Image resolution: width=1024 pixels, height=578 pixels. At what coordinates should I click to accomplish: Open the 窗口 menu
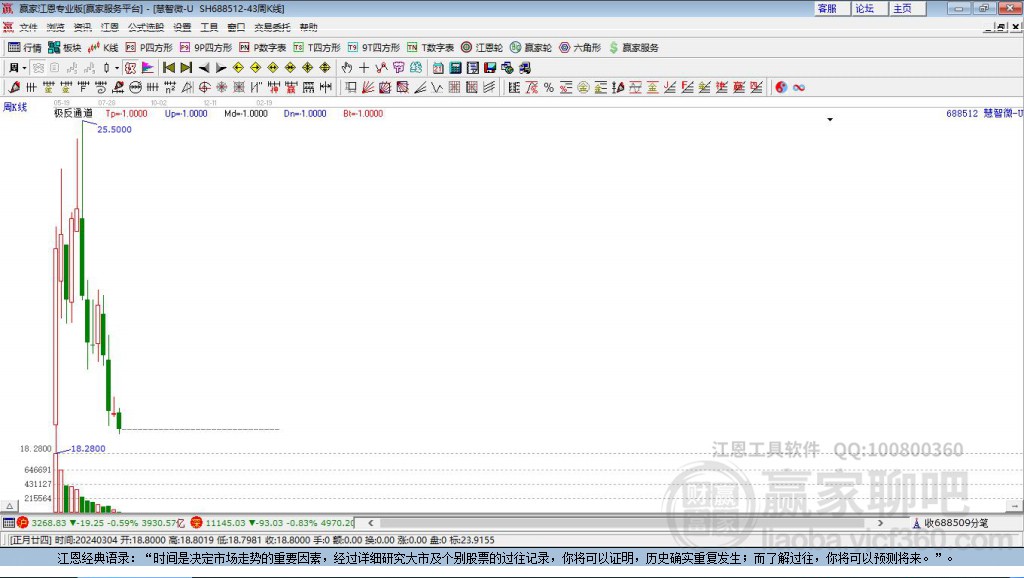[x=236, y=27]
